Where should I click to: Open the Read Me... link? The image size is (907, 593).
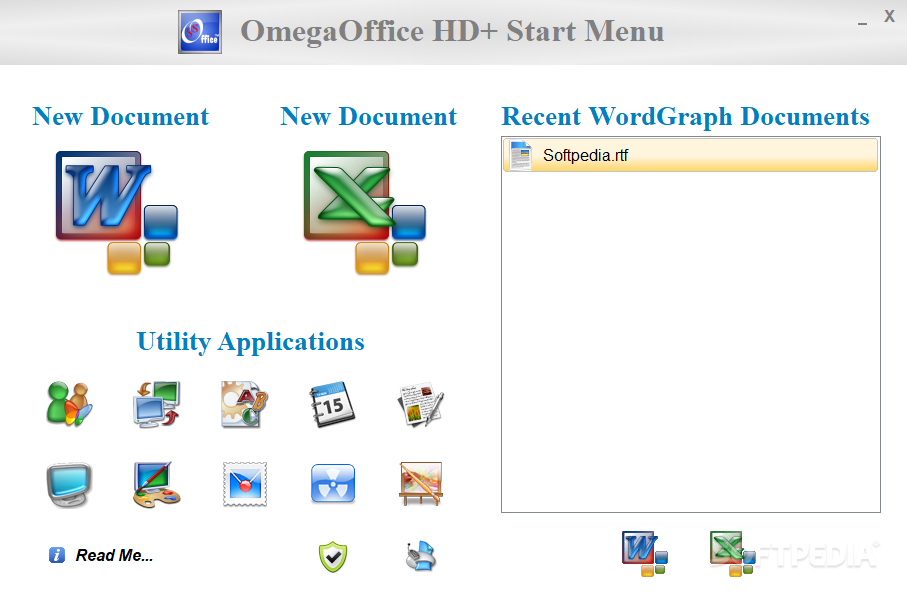(115, 555)
